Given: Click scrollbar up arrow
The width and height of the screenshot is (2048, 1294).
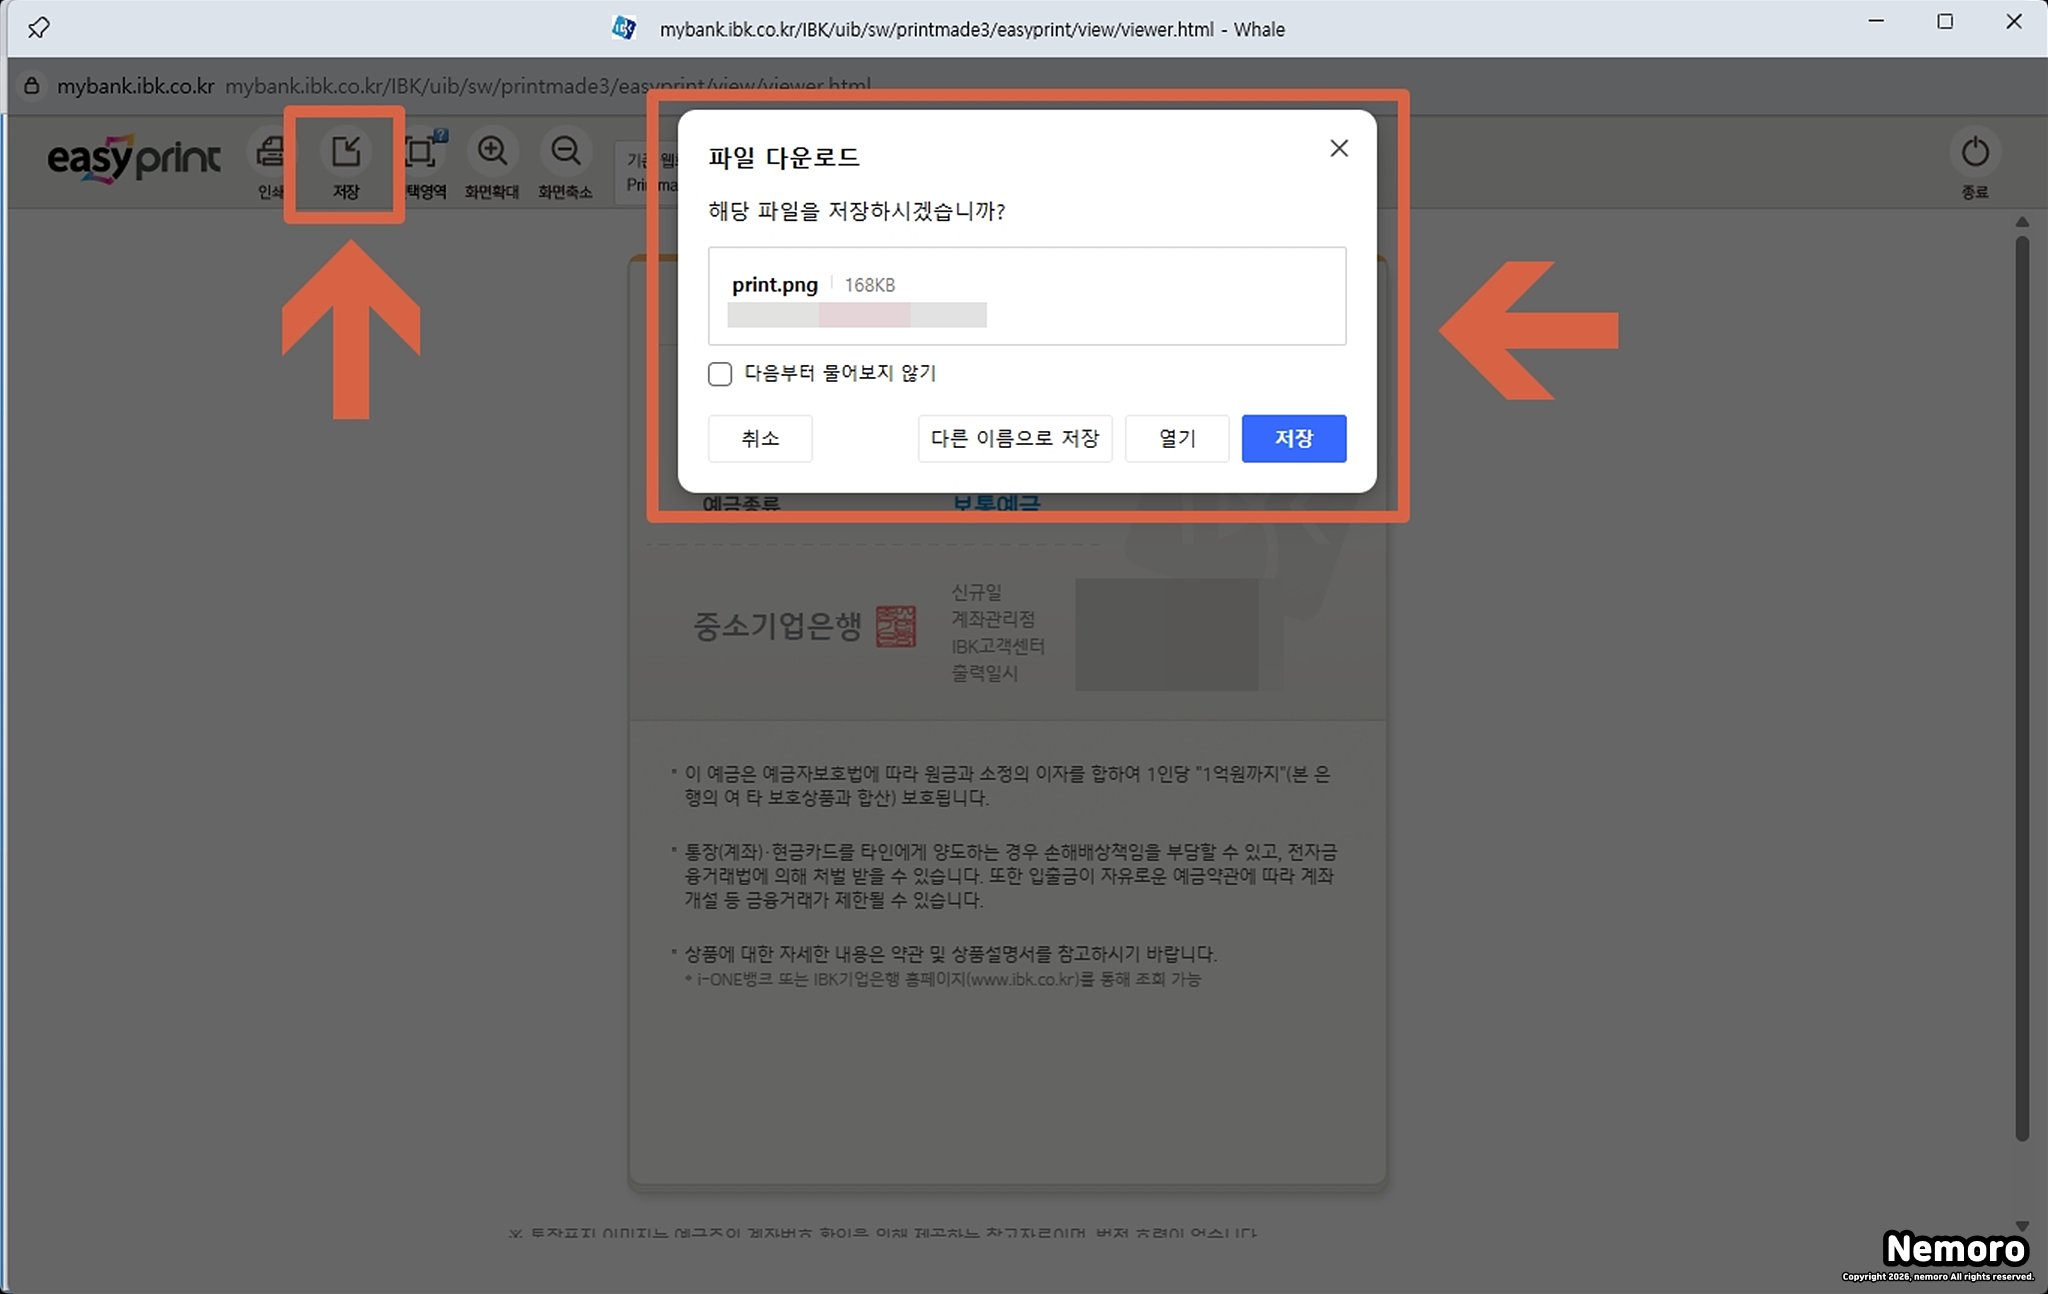Looking at the screenshot, I should click(2021, 222).
